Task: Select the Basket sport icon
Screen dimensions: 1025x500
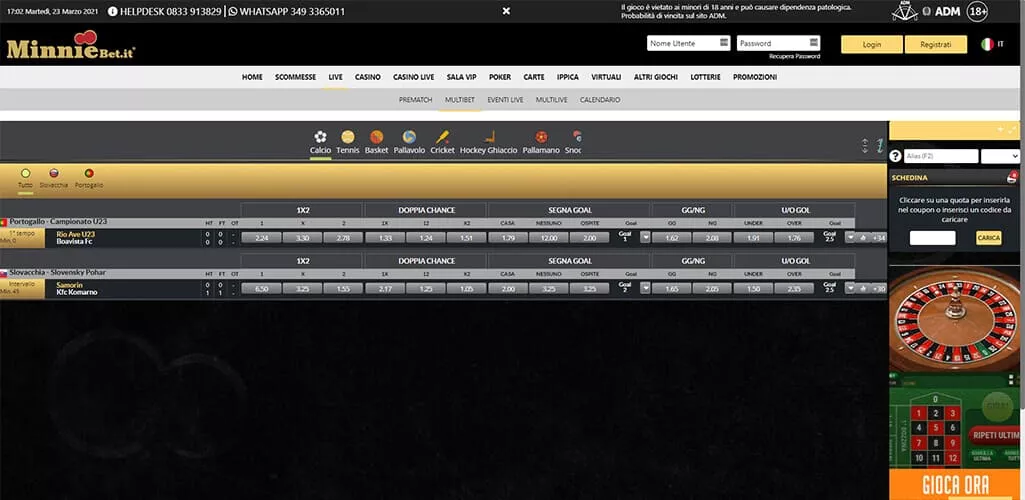Action: coord(377,137)
